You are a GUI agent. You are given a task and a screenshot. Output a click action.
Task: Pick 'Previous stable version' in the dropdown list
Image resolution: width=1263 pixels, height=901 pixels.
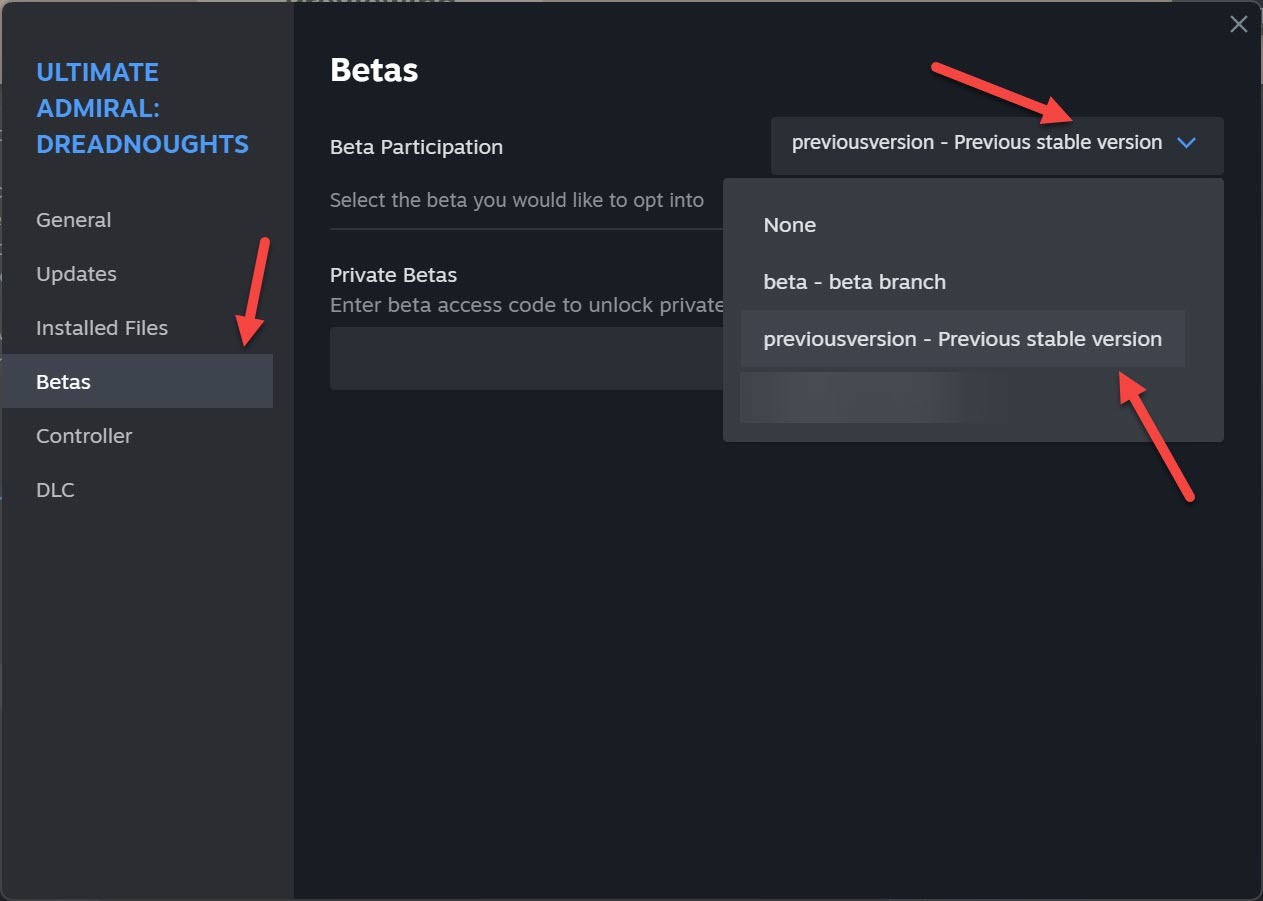(962, 339)
